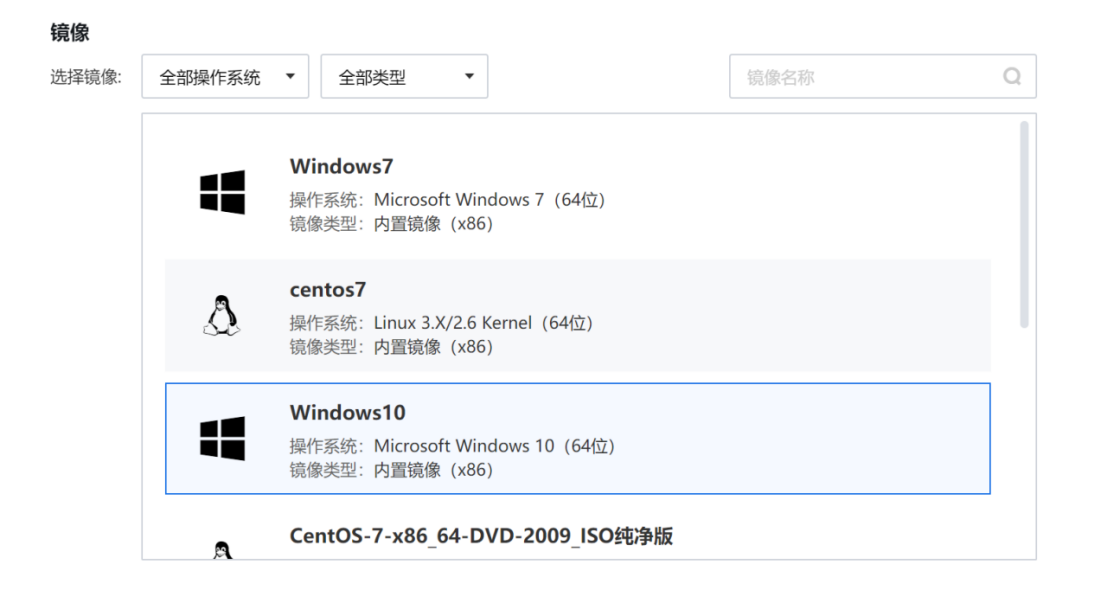The width and height of the screenshot is (1108, 604).
Task: Open the 全部类型 dropdown
Action: pos(404,76)
